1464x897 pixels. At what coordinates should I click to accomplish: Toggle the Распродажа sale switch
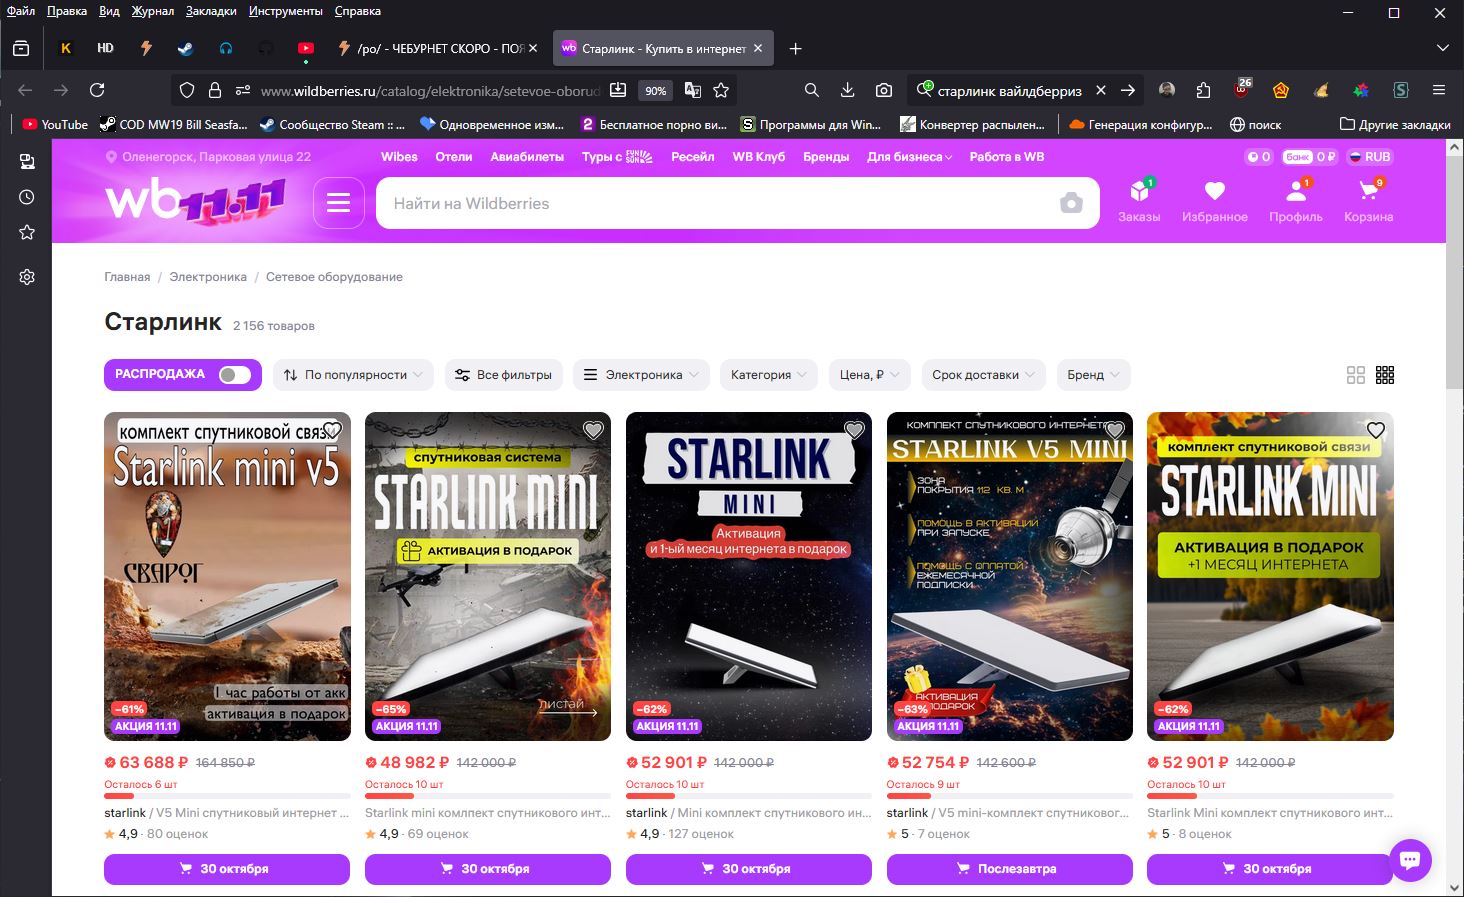point(235,375)
